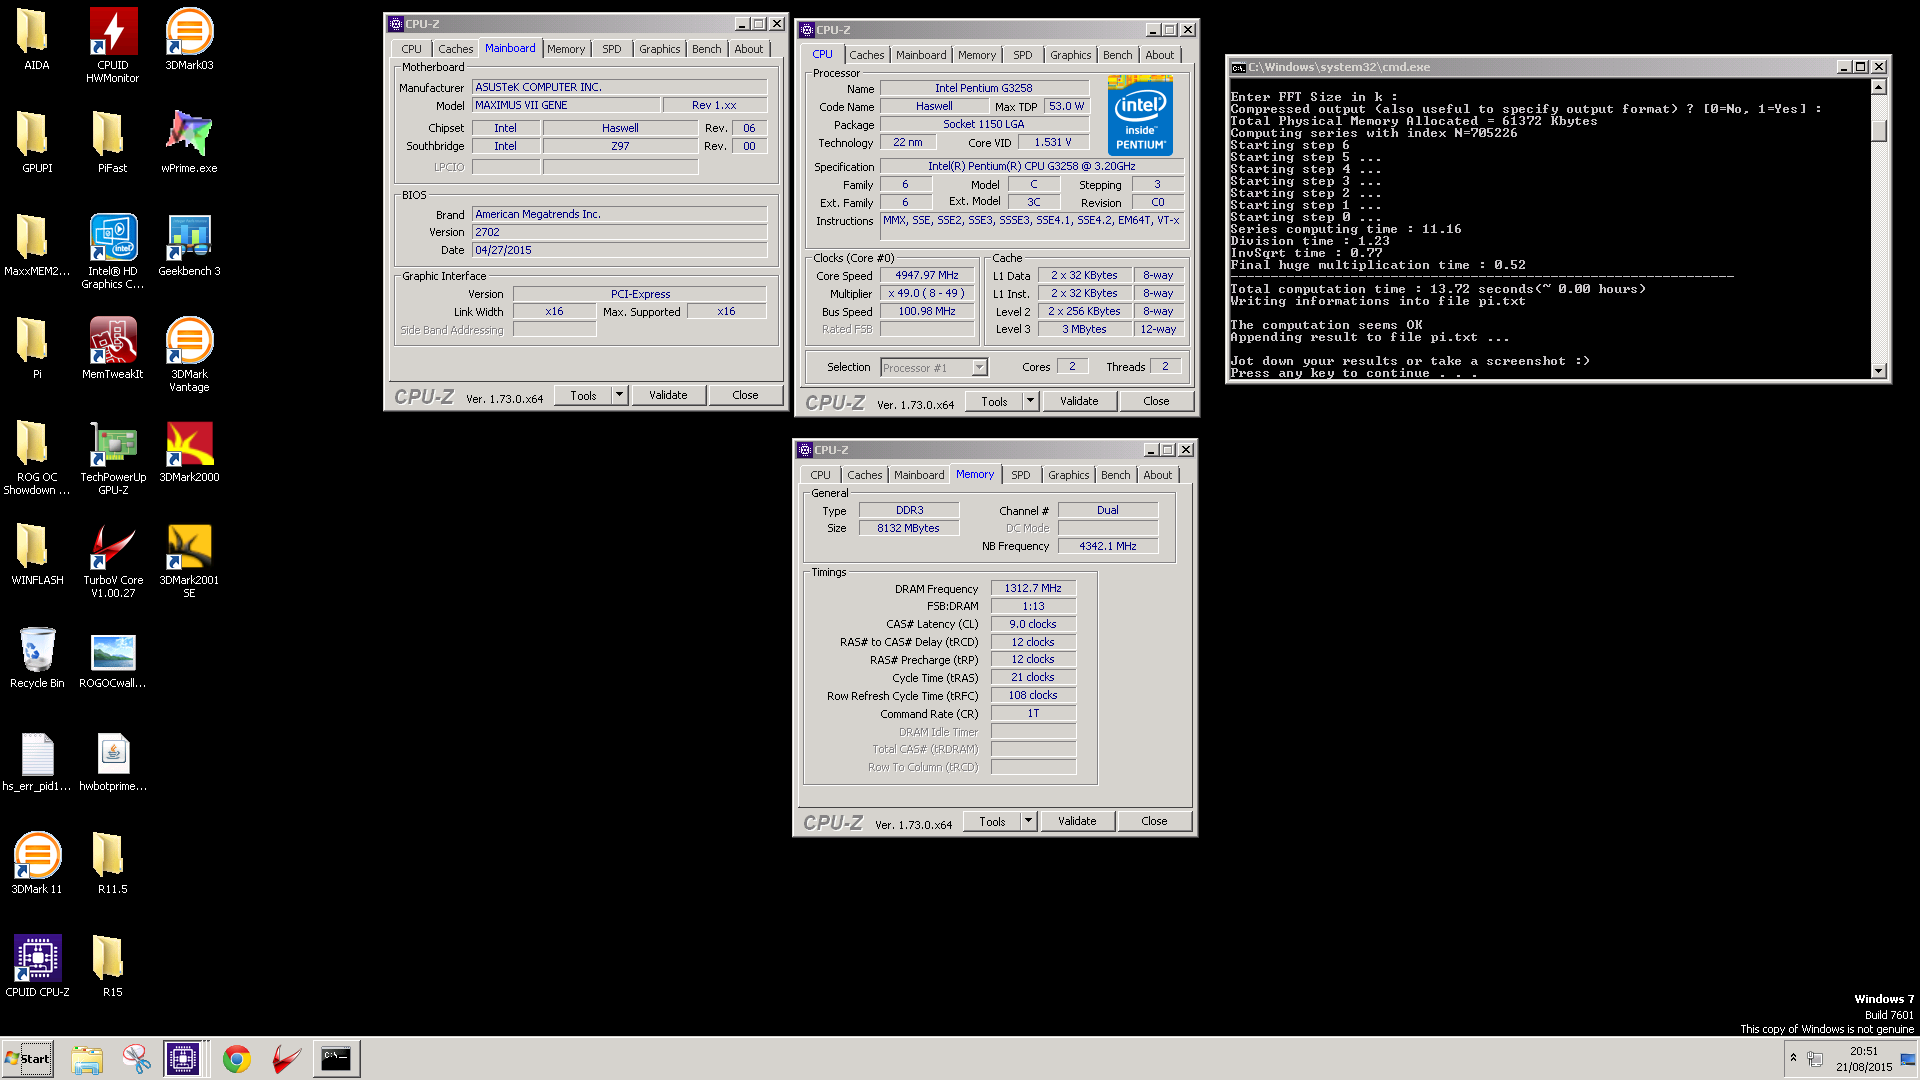Viewport: 1920px width, 1080px height.
Task: Open the ROG OC Showdown folder
Action: click(36, 457)
